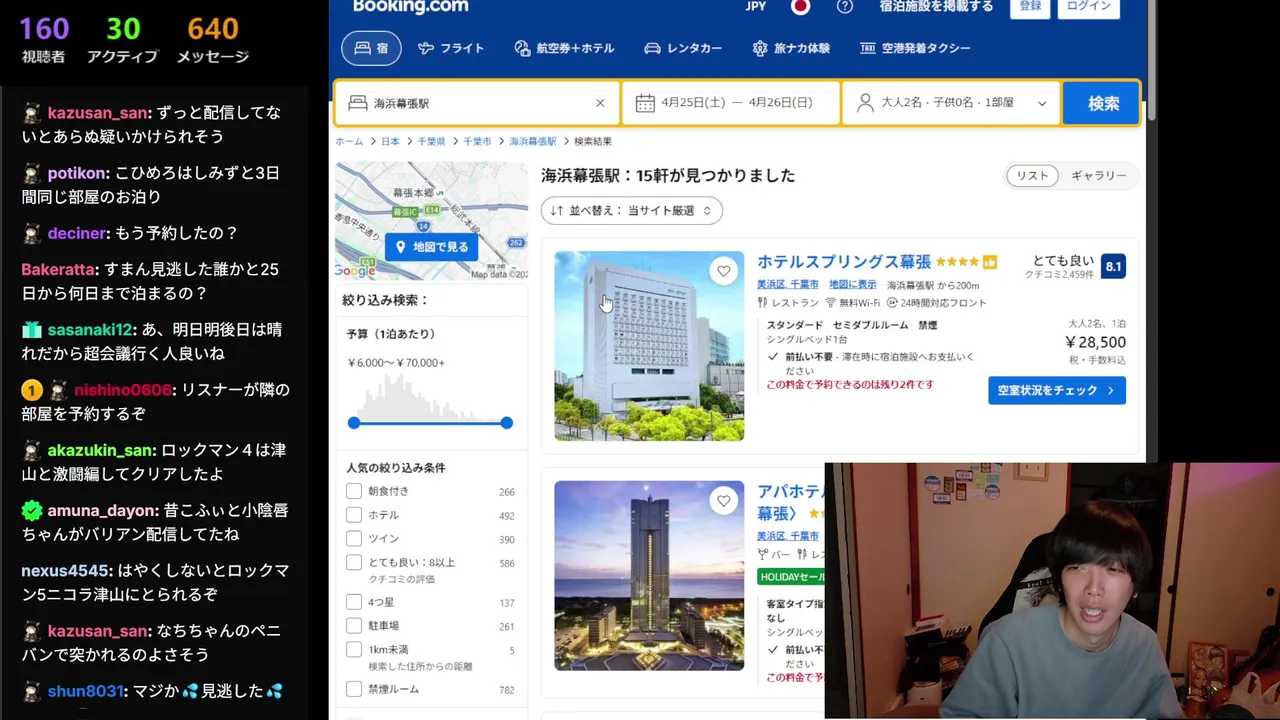Open the 4月25日 date picker
The height and width of the screenshot is (720, 1280).
coord(731,103)
